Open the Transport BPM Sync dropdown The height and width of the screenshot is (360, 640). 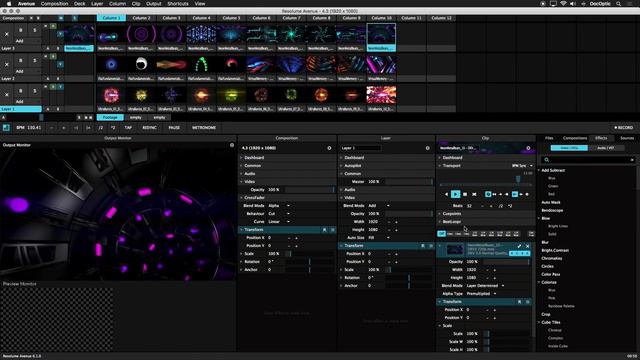tap(522, 166)
